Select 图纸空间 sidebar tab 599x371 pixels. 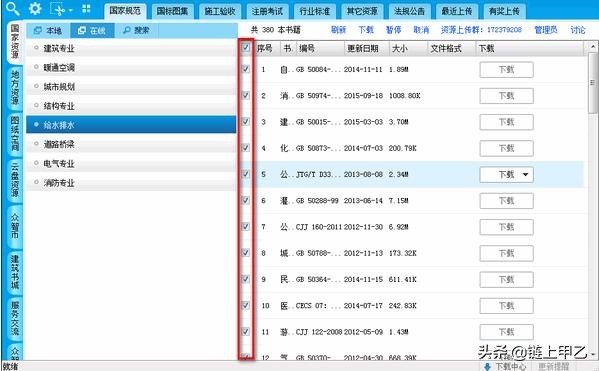coord(15,134)
